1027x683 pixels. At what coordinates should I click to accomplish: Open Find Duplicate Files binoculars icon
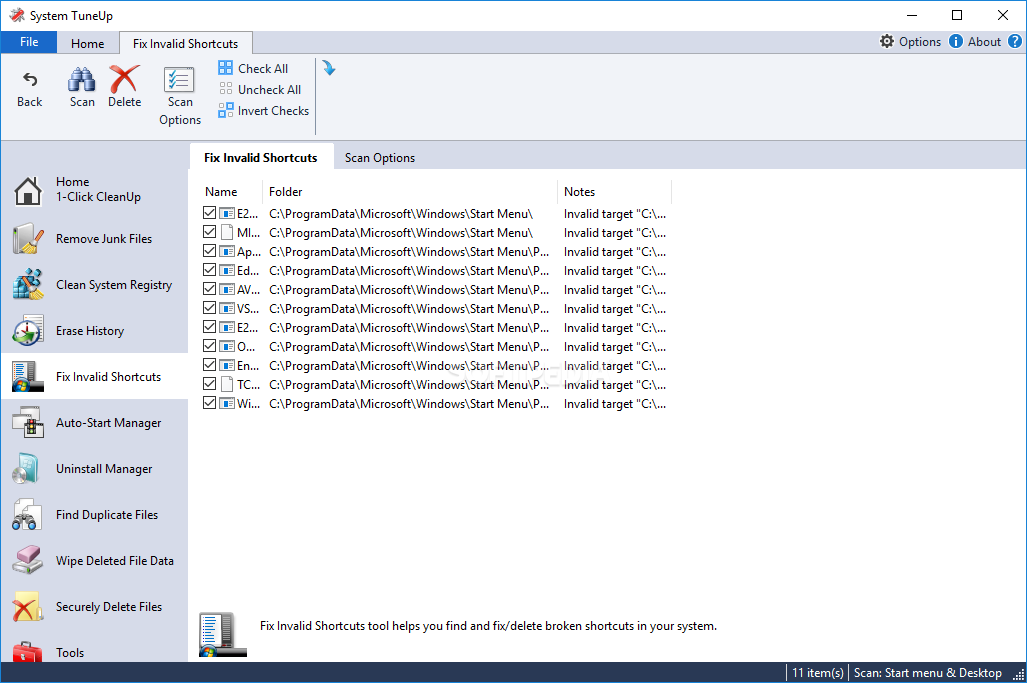tap(28, 514)
